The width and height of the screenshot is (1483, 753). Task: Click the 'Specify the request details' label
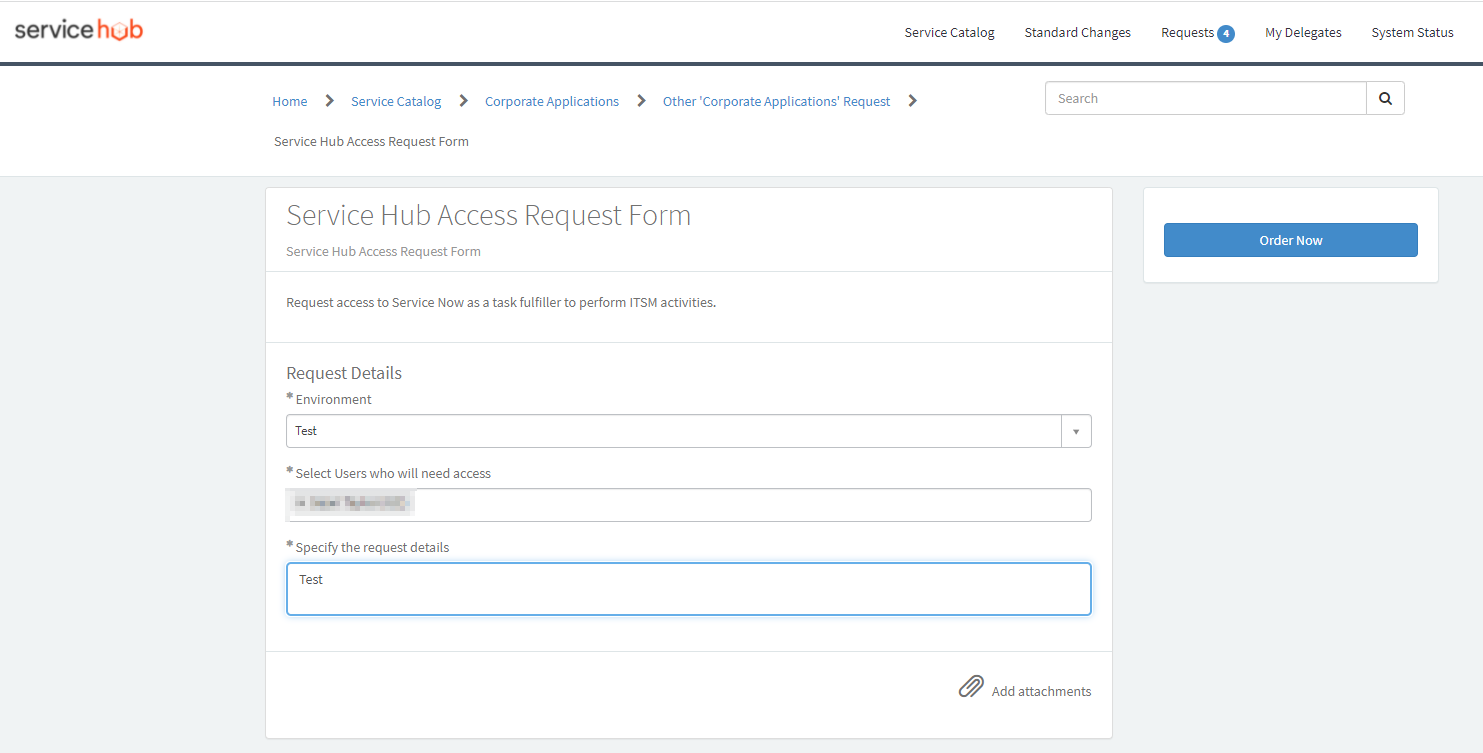372,547
